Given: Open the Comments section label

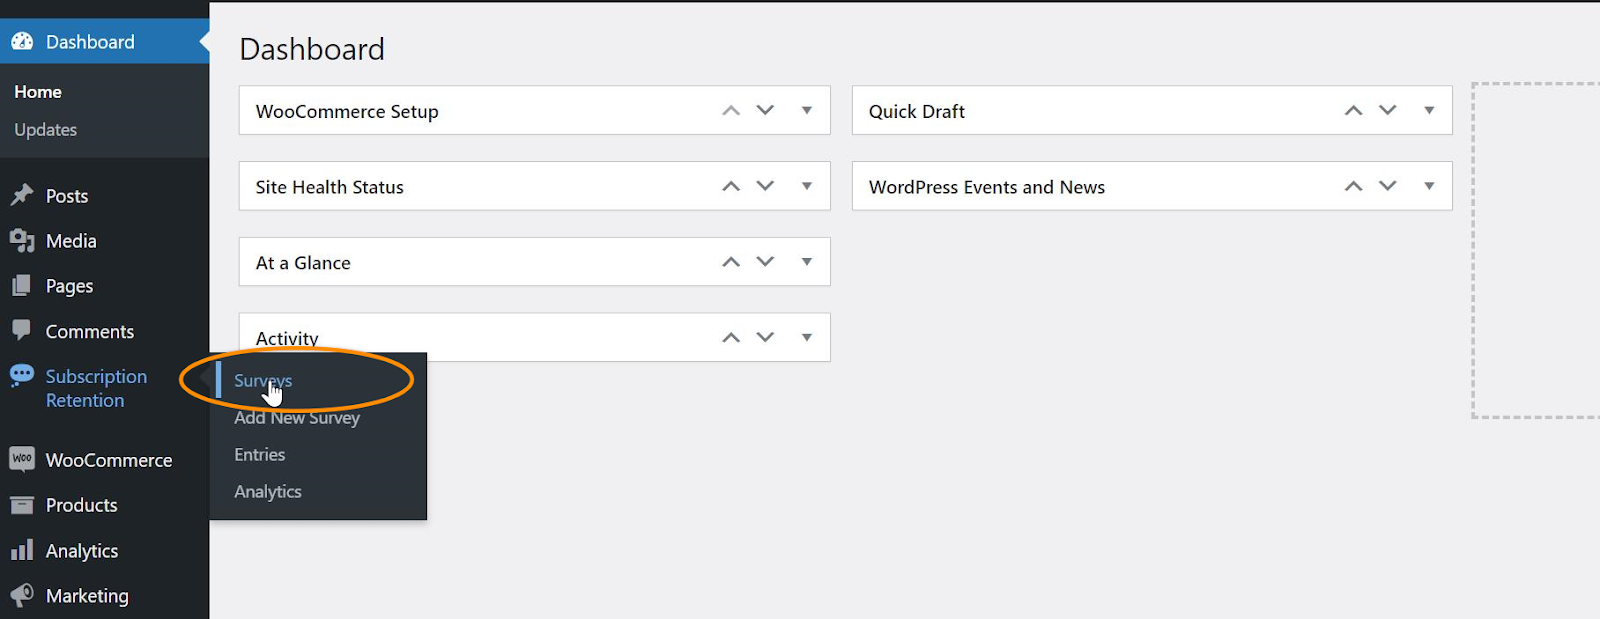Looking at the screenshot, I should [90, 331].
